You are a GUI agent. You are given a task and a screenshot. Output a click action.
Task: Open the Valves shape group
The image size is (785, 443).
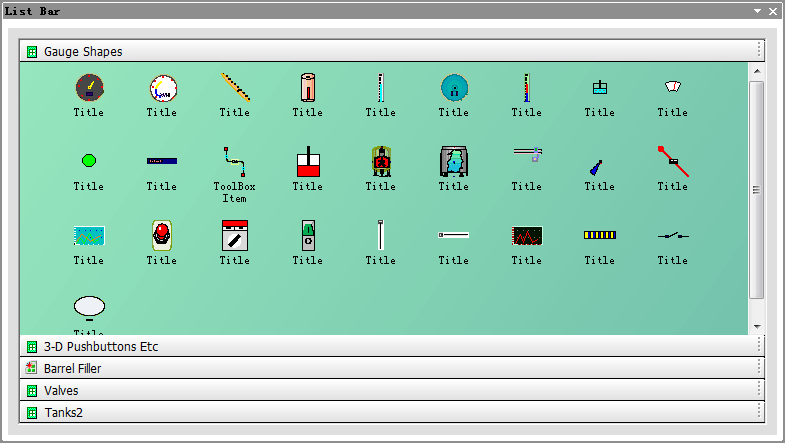point(60,391)
